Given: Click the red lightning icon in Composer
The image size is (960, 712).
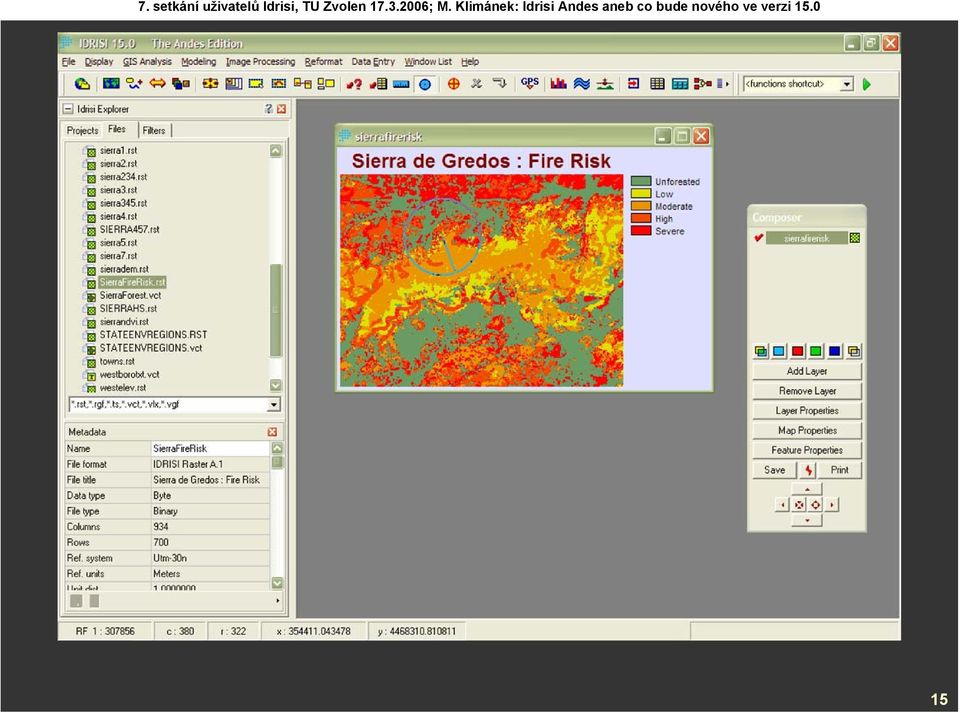Looking at the screenshot, I should click(x=809, y=470).
